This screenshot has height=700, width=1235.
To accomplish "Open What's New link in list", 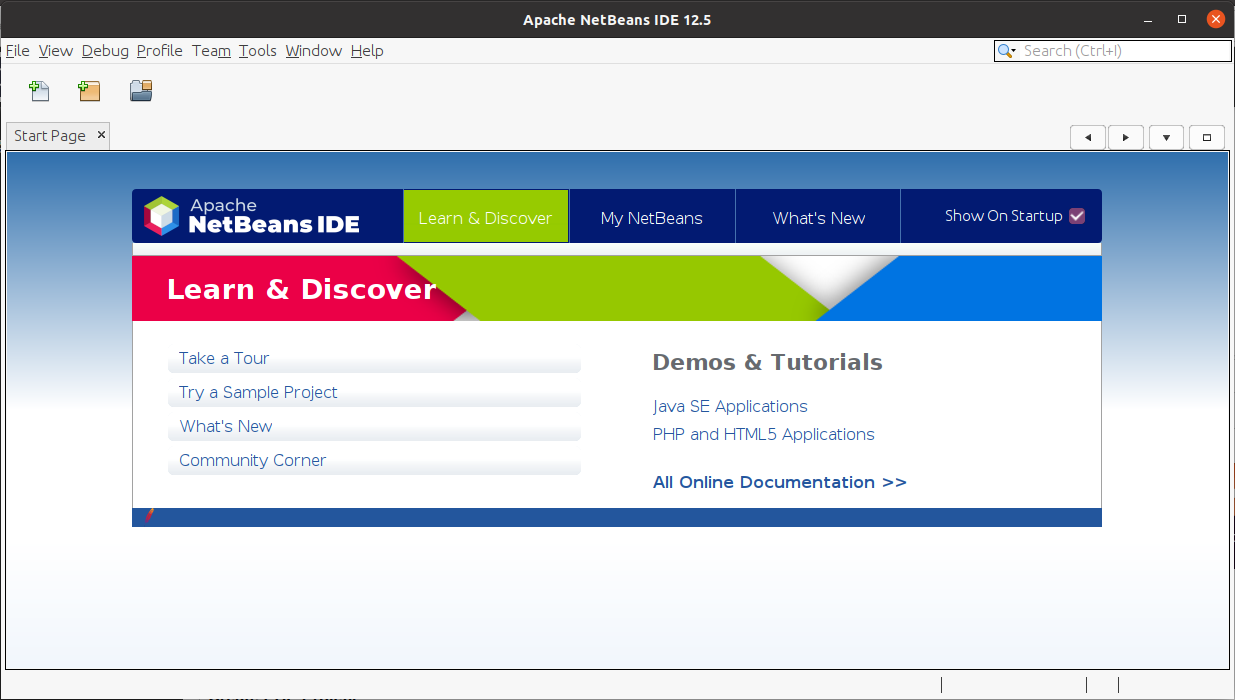I will point(226,426).
